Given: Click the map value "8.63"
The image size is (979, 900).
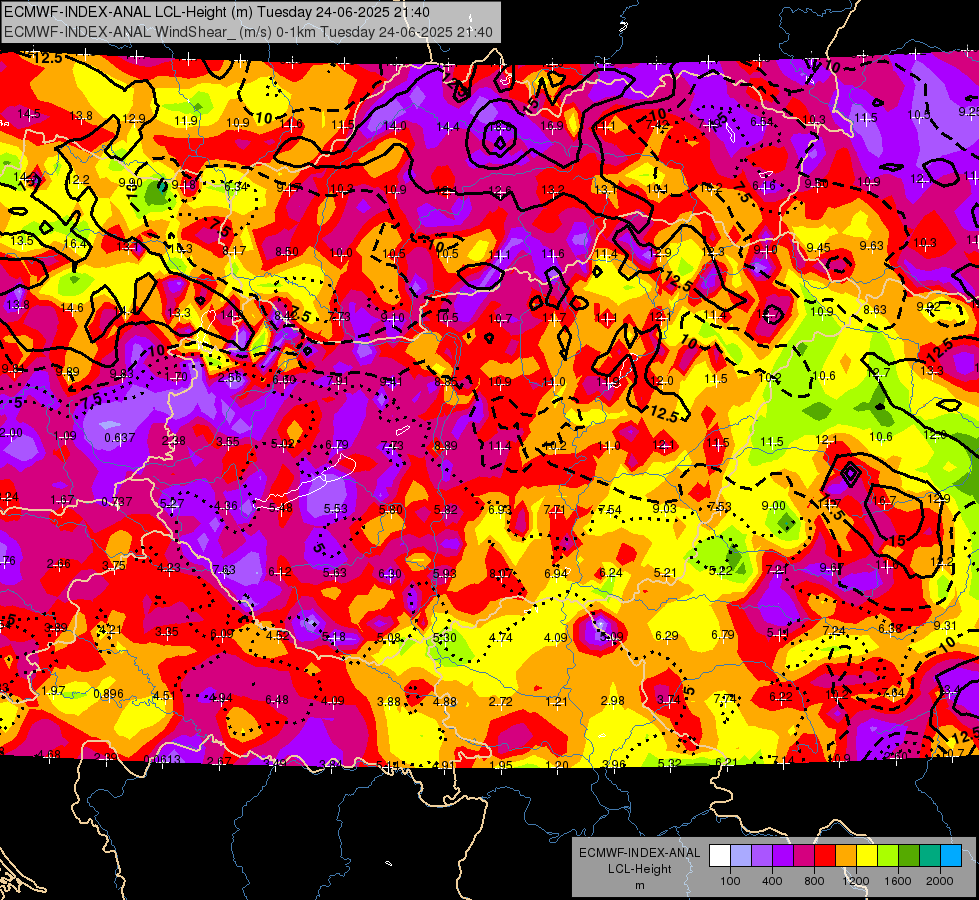Looking at the screenshot, I should [x=875, y=309].
